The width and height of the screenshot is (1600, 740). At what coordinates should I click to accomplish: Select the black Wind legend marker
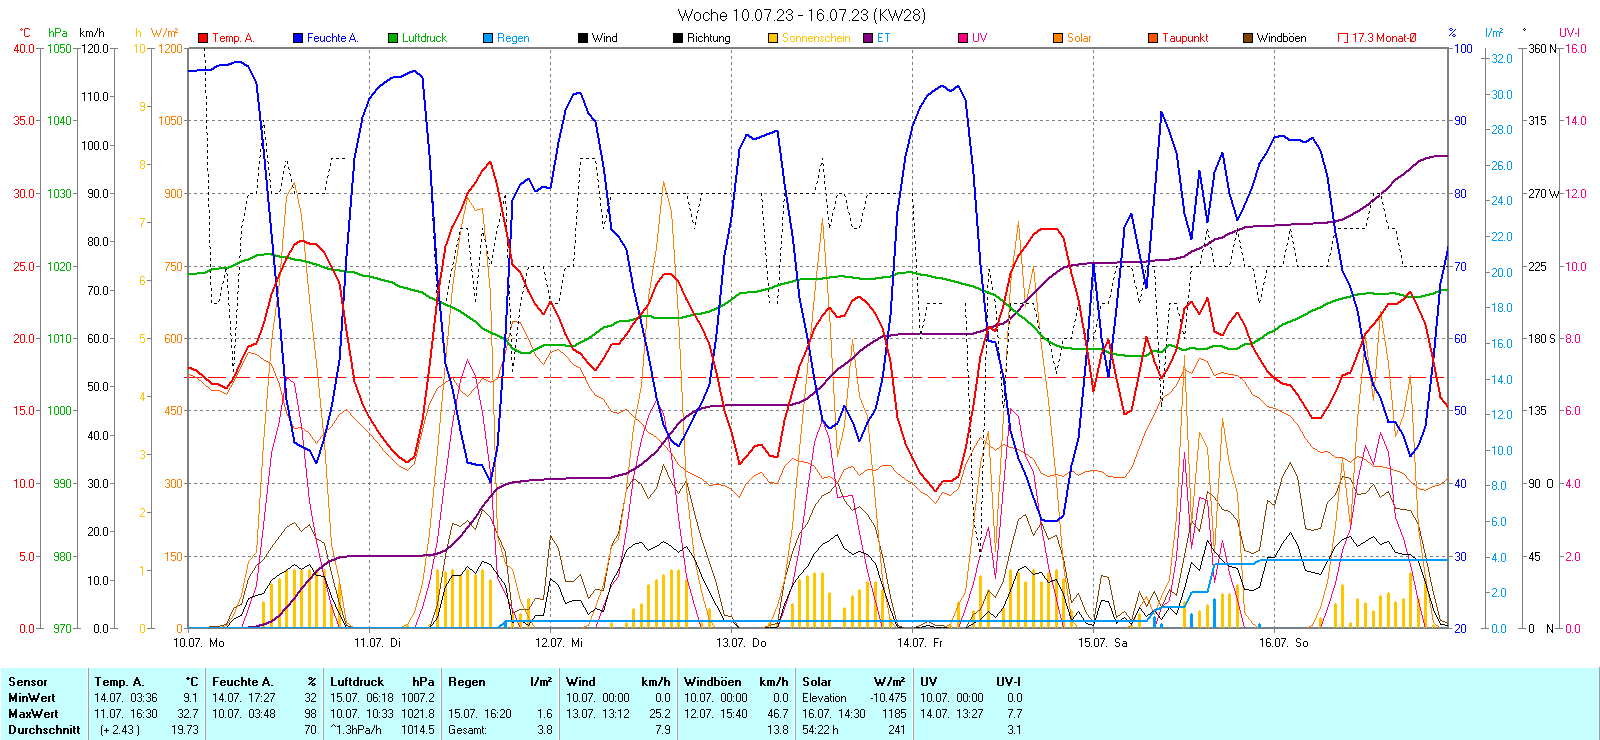[583, 38]
